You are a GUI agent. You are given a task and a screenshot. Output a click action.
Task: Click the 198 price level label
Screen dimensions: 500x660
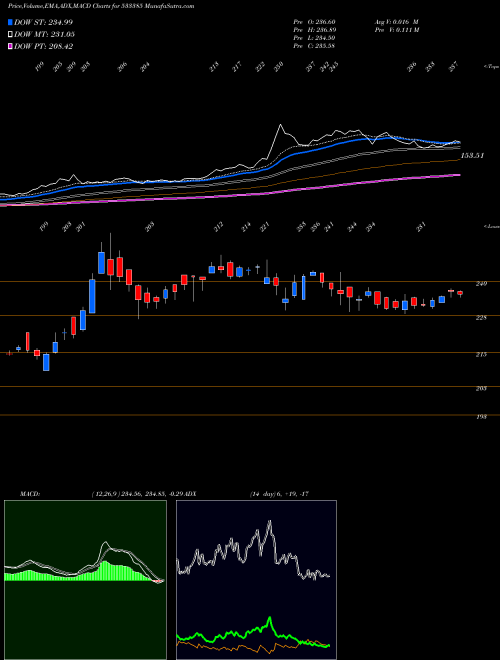(481, 417)
